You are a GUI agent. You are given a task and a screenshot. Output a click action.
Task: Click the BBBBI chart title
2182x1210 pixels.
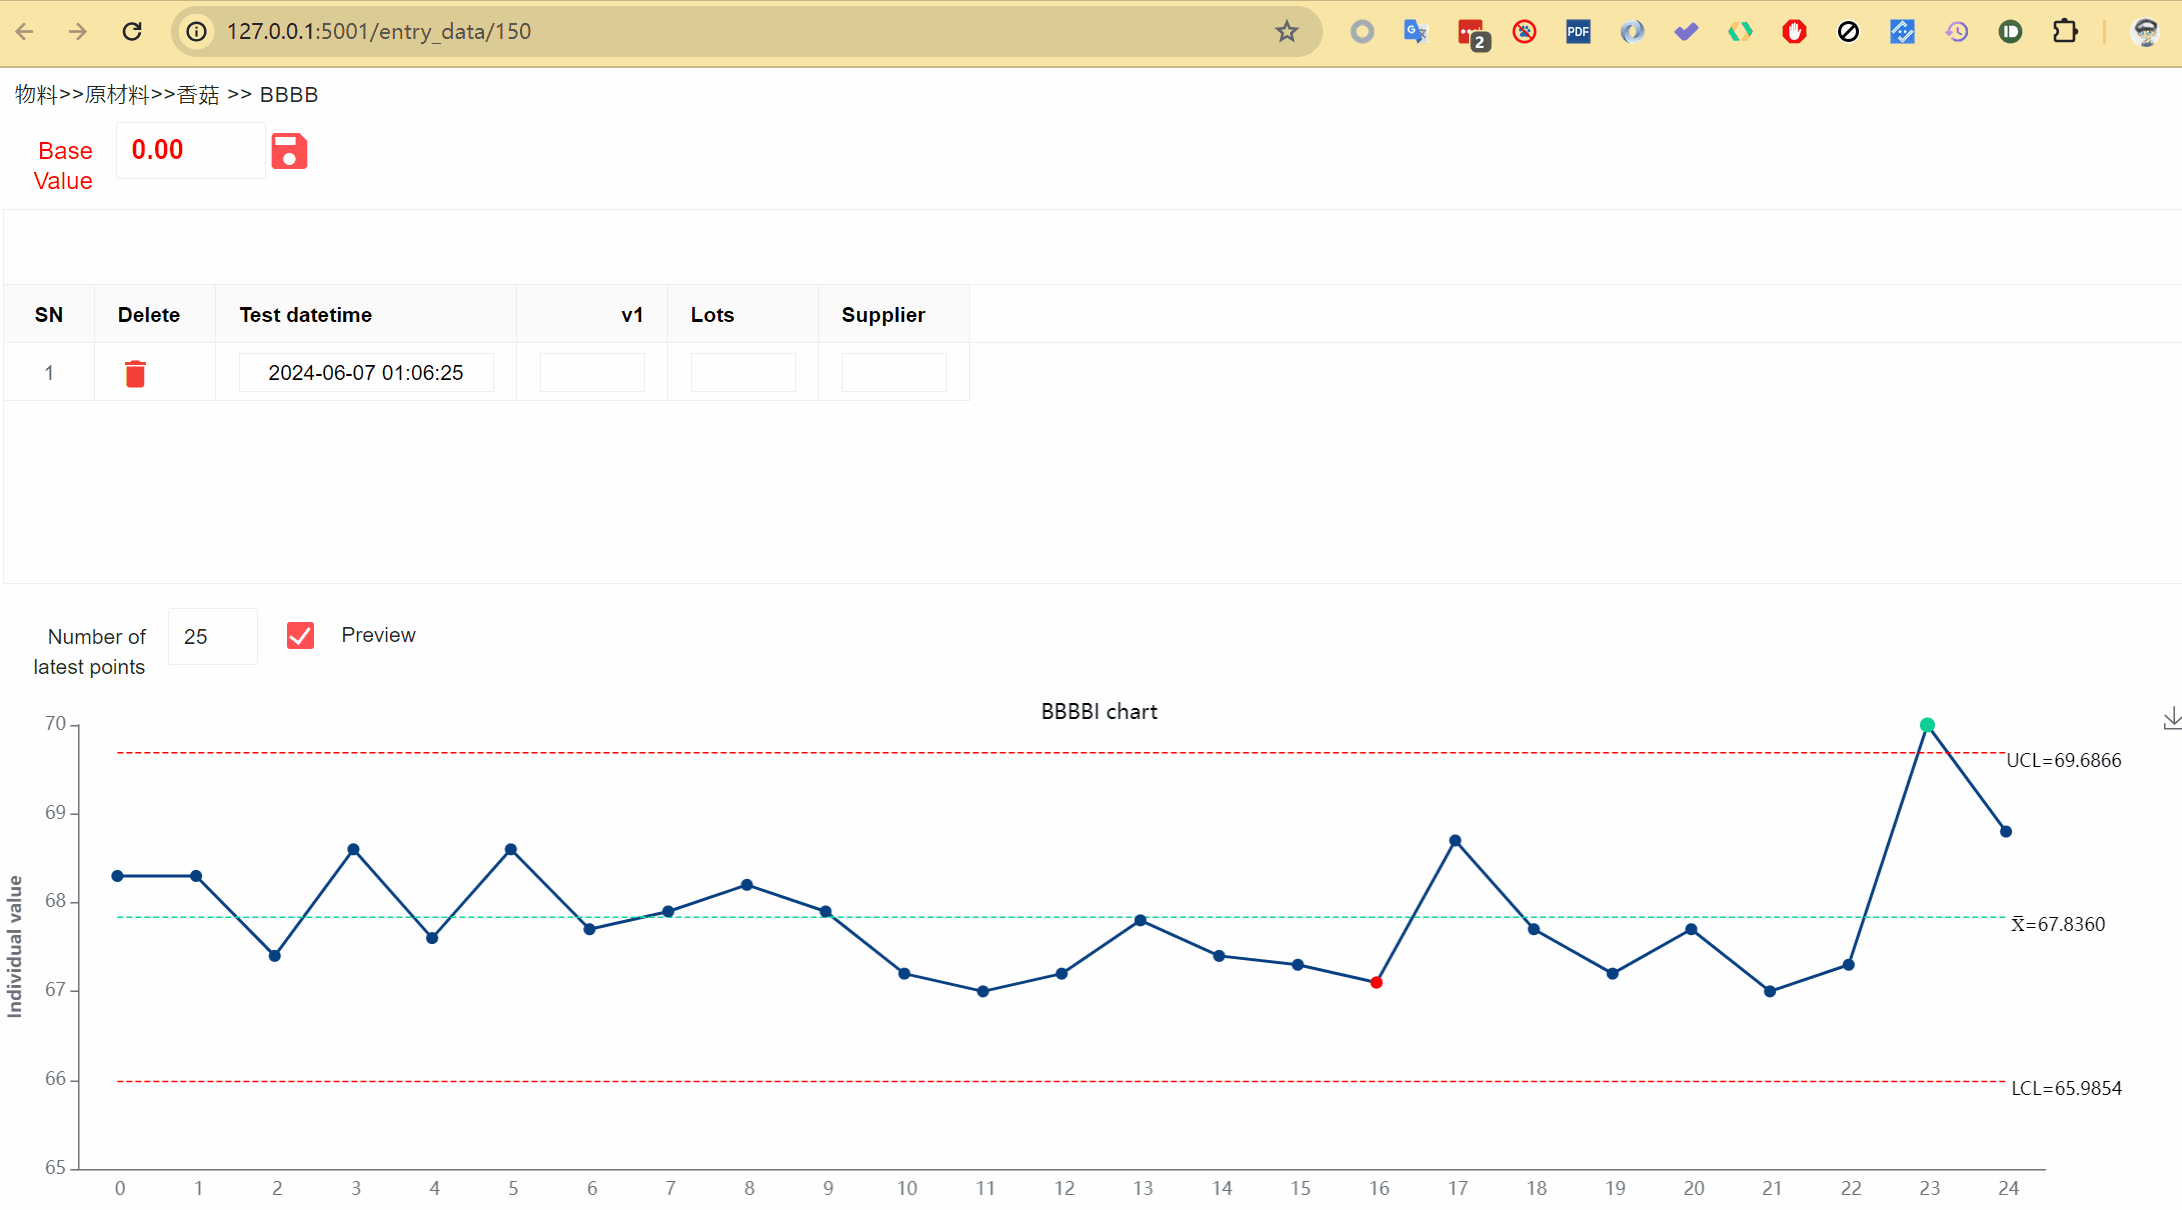coord(1099,712)
